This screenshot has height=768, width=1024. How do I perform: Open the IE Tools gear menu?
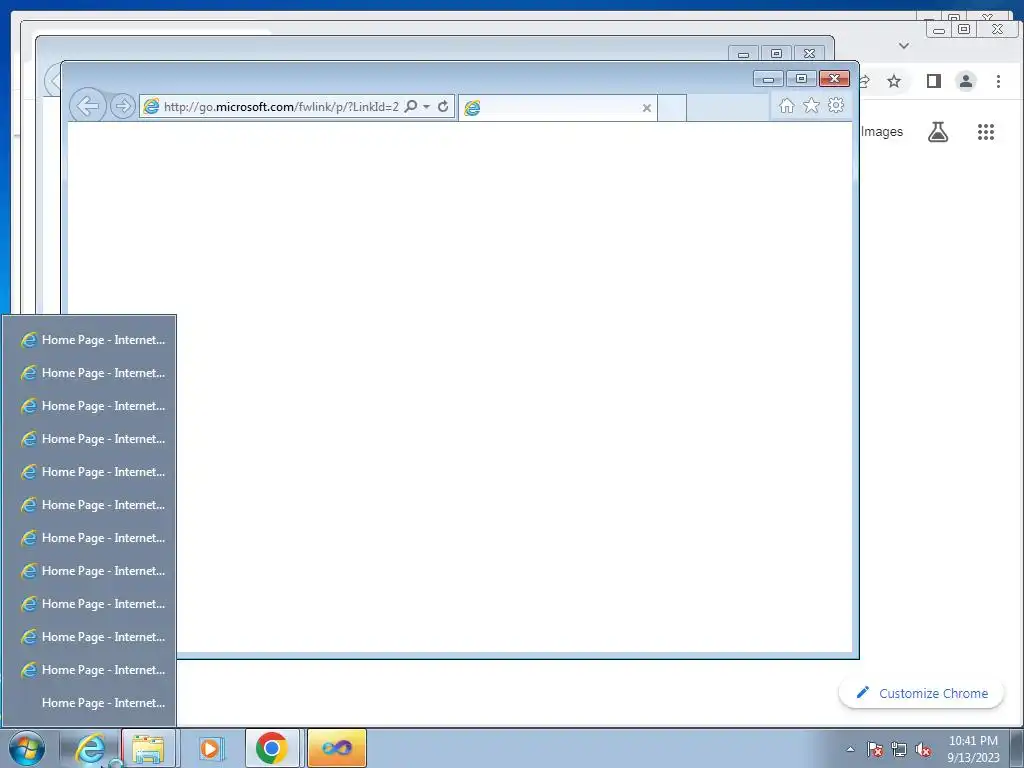836,105
